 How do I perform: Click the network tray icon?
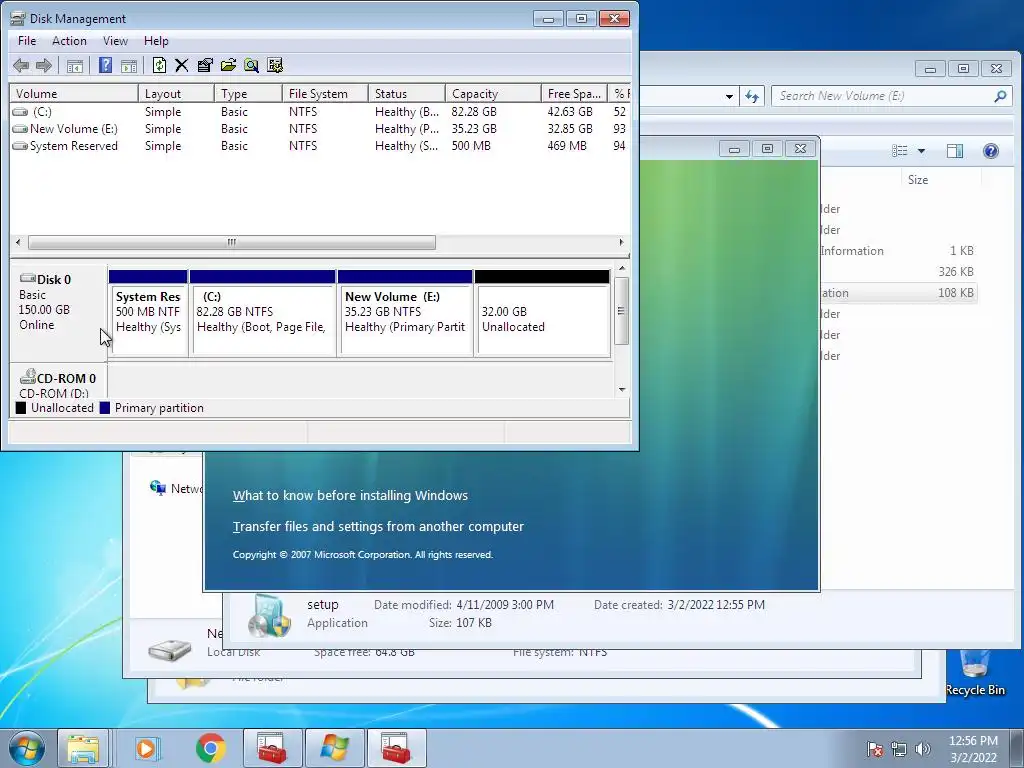[899, 749]
